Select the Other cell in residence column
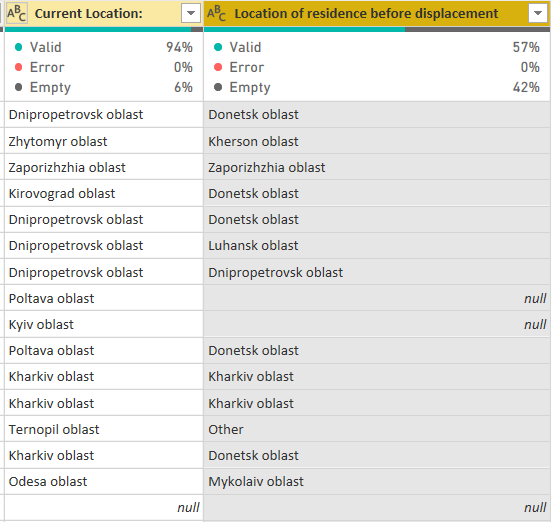This screenshot has height=522, width=551. pyautogui.click(x=377, y=429)
